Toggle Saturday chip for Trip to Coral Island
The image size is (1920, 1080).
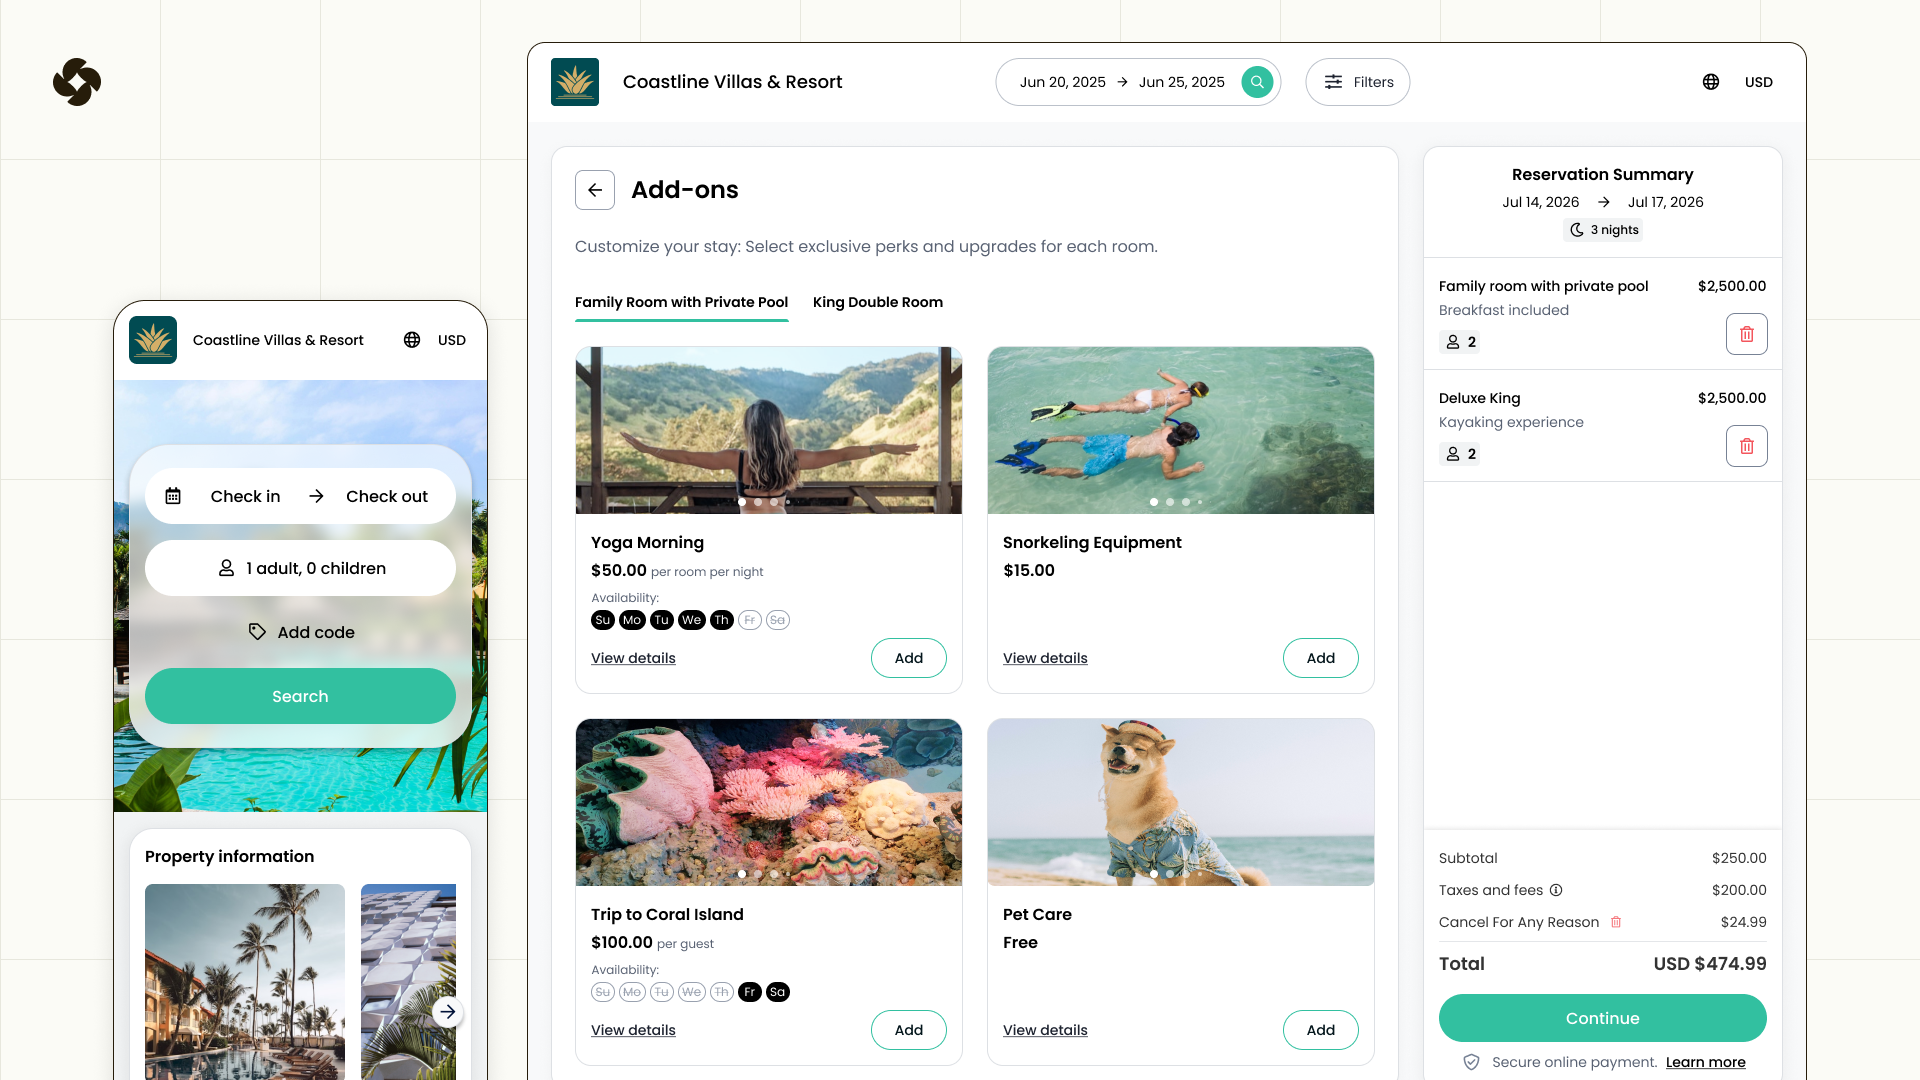[x=777, y=992]
